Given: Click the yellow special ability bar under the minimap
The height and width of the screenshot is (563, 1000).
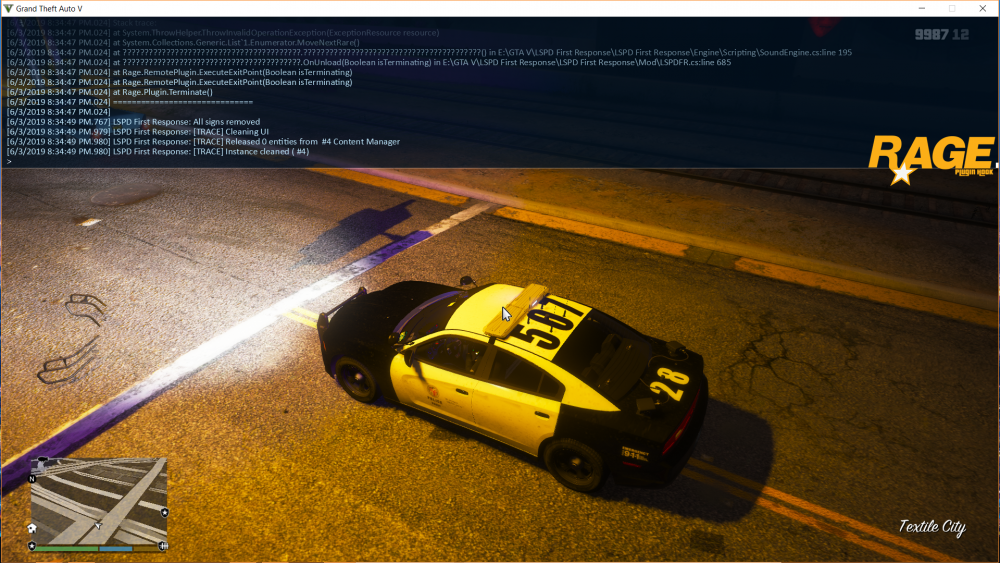Looking at the screenshot, I should (145, 548).
